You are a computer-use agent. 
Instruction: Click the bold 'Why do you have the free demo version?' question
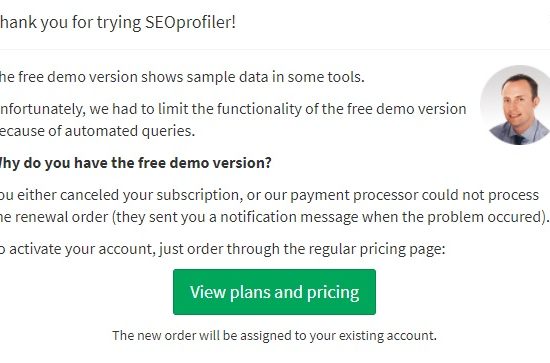point(135,163)
